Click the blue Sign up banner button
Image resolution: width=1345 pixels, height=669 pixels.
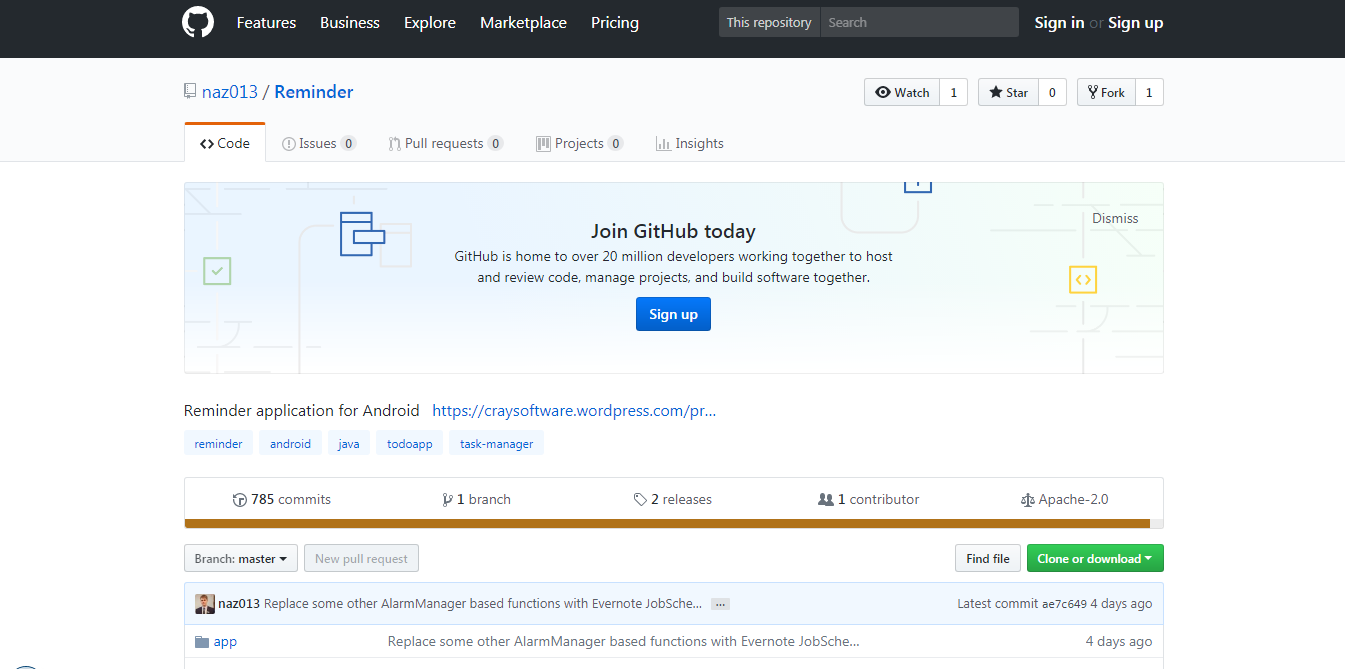[673, 314]
